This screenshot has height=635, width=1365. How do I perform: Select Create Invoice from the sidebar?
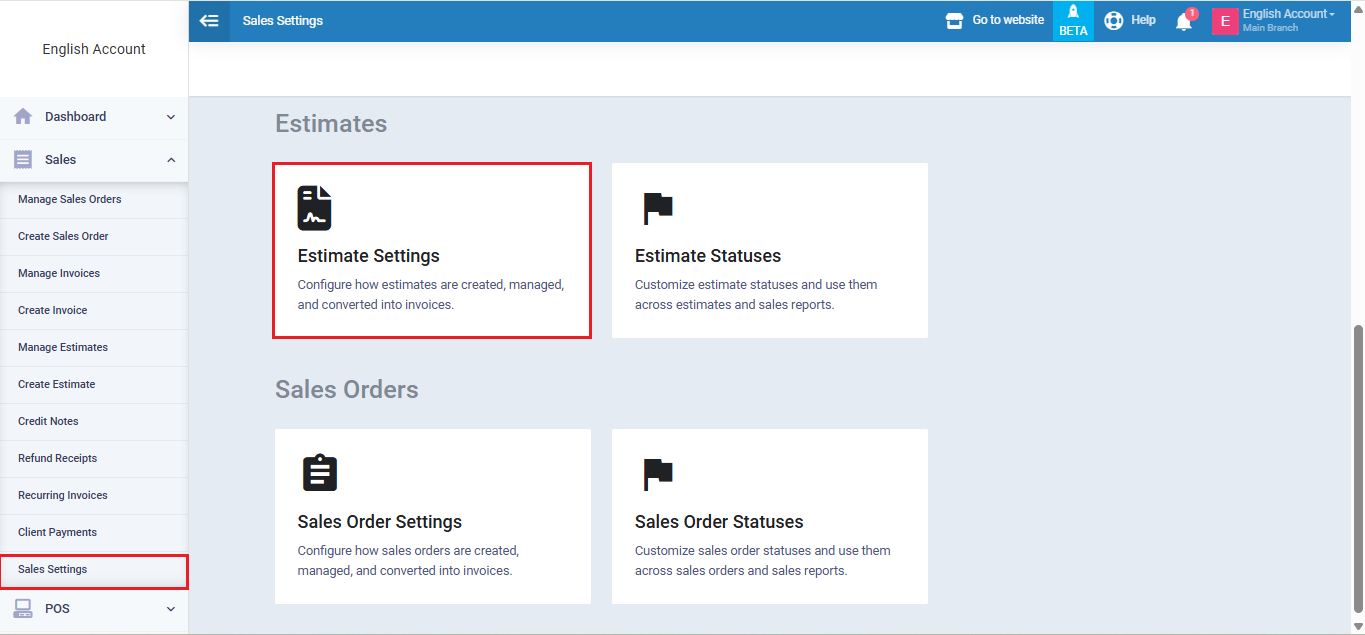[x=52, y=310]
